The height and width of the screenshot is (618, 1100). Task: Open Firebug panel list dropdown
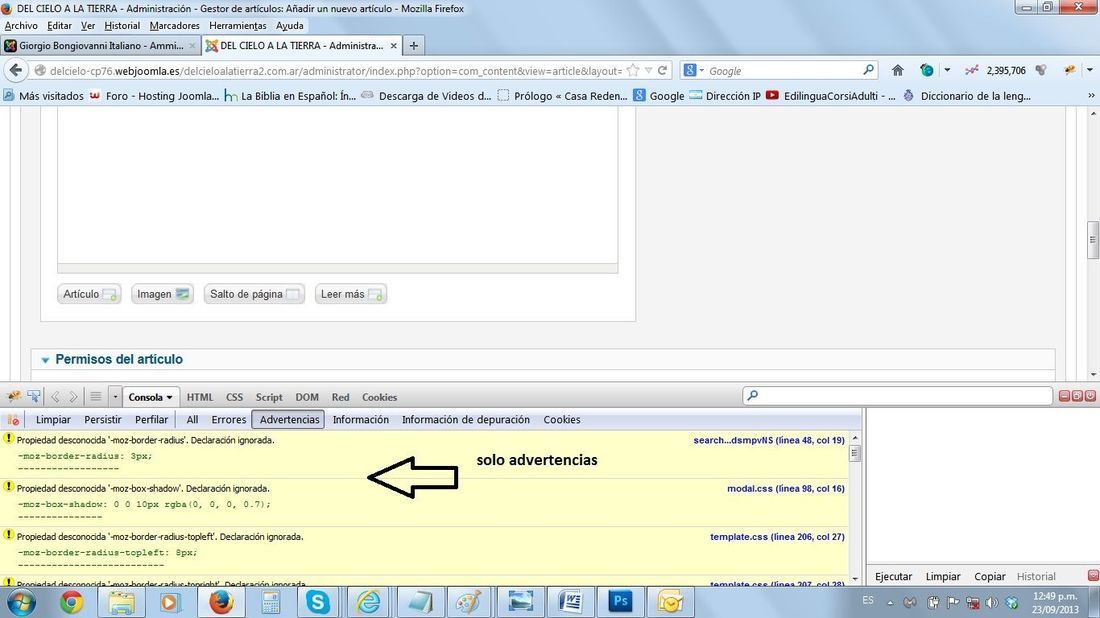[x=115, y=397]
